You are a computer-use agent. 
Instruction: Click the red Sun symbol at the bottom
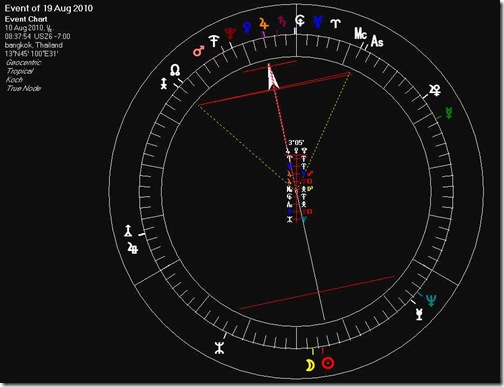(x=328, y=363)
